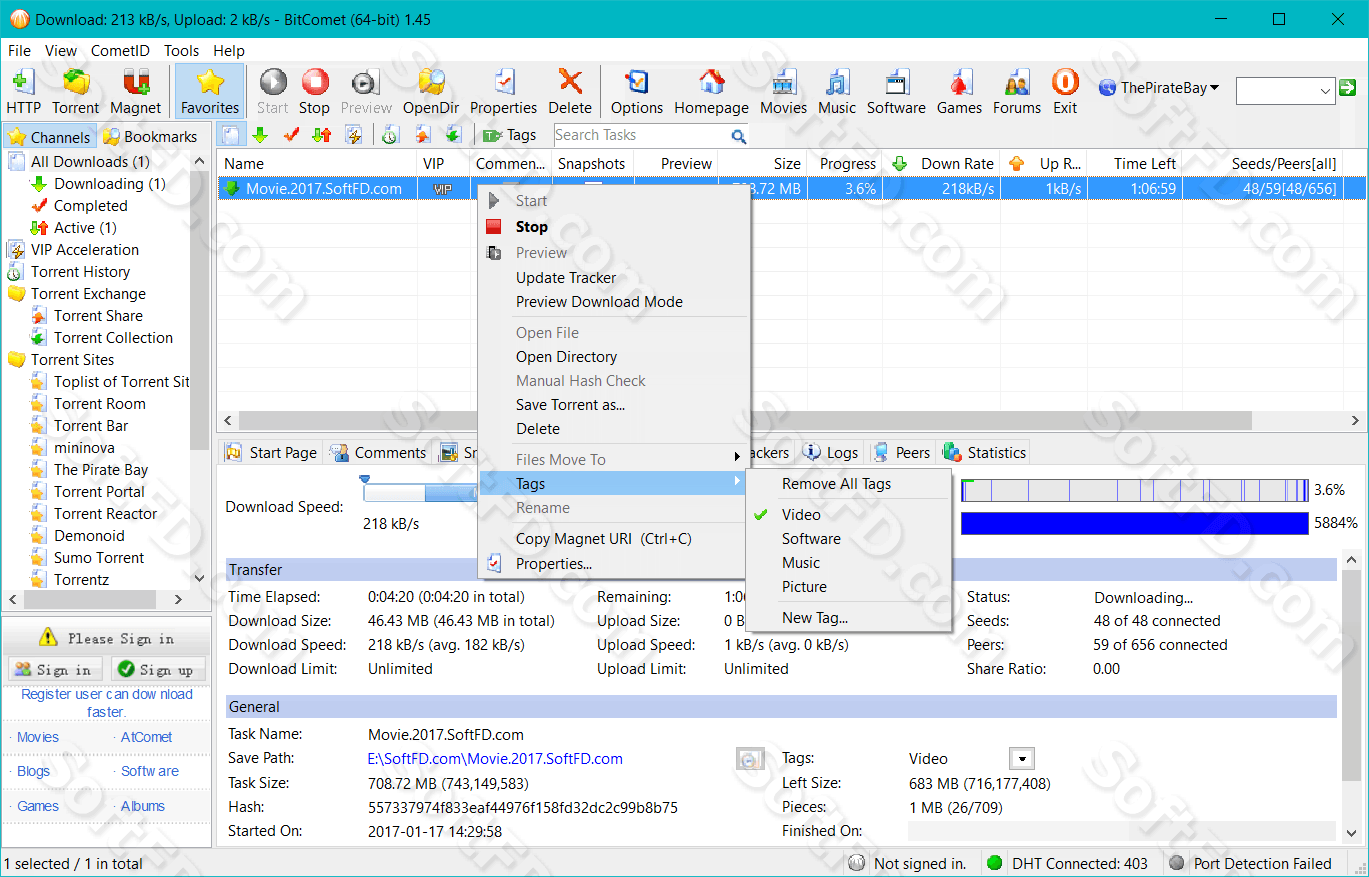Click the DHT Connected status indicator
The image size is (1369, 877).
tap(1067, 864)
